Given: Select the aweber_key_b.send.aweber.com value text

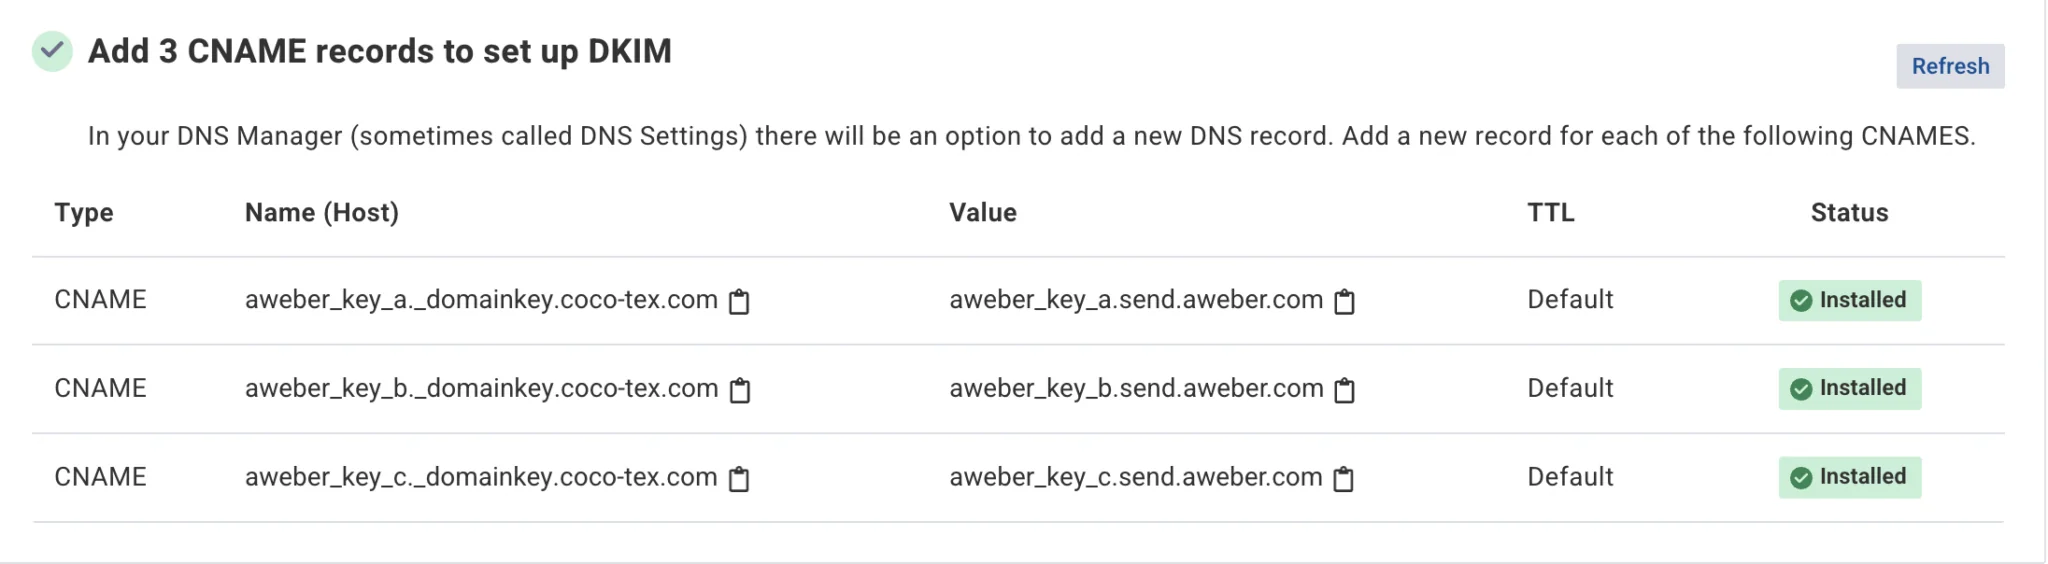Looking at the screenshot, I should [x=1136, y=388].
